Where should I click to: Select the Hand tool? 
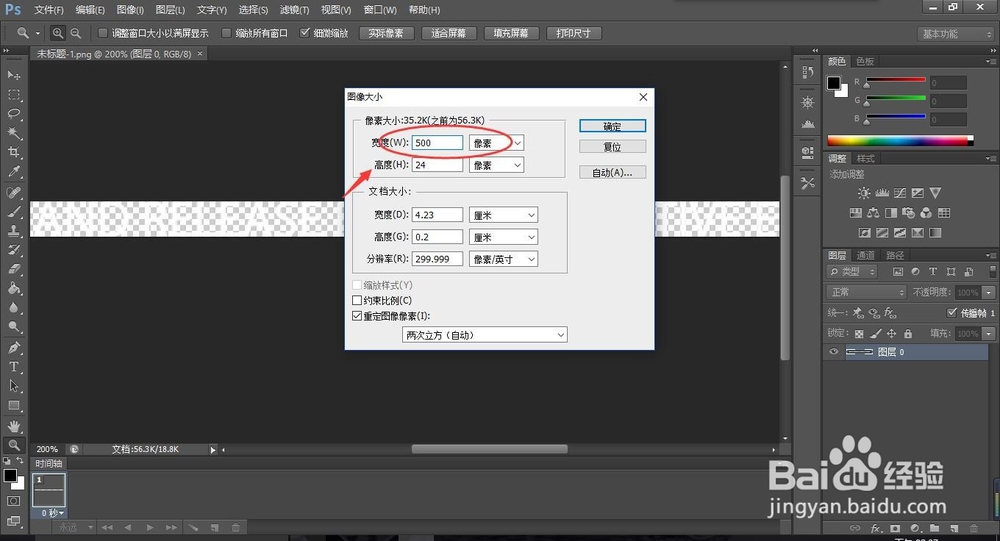[x=14, y=426]
